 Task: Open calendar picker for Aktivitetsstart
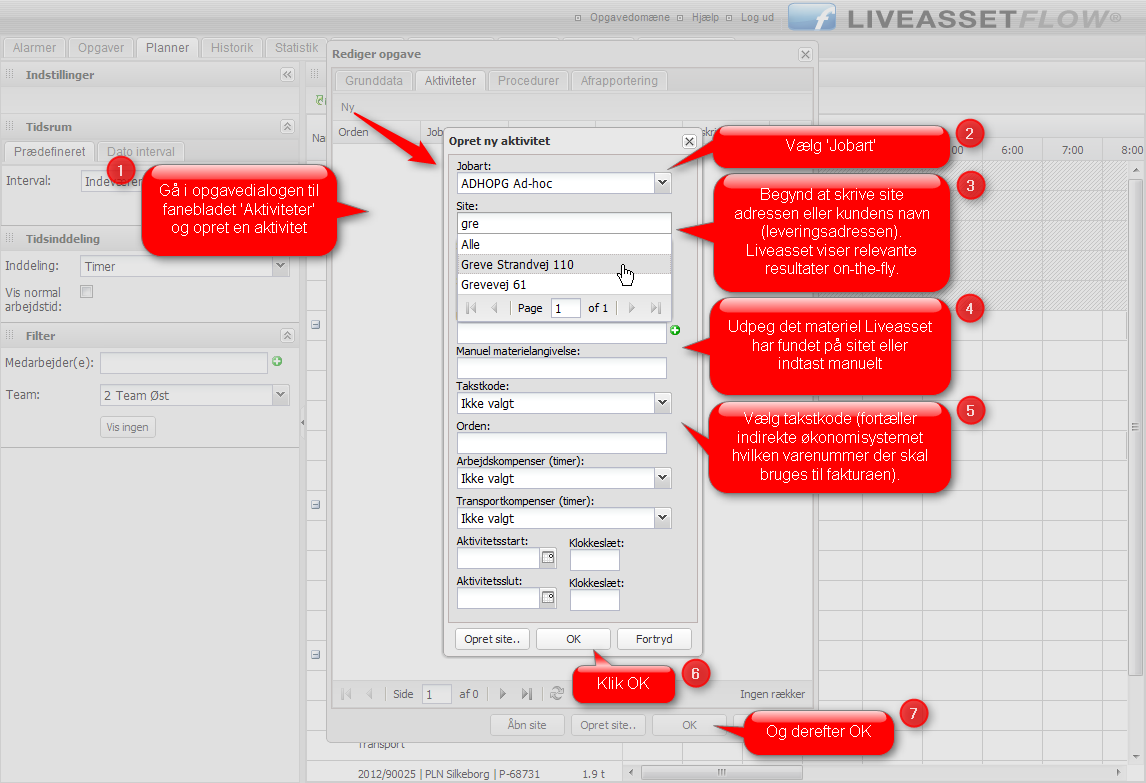pyautogui.click(x=547, y=558)
